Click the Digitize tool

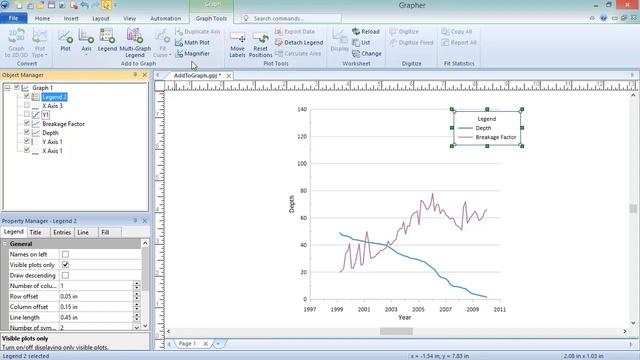[x=404, y=31]
